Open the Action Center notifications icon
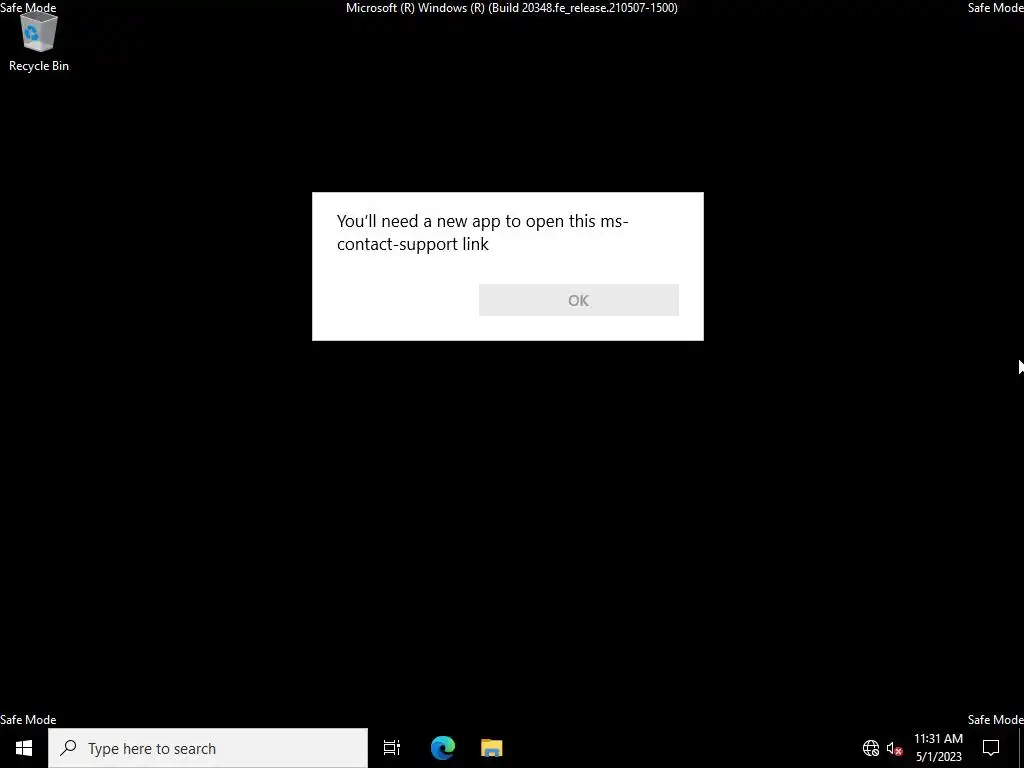 [x=991, y=748]
